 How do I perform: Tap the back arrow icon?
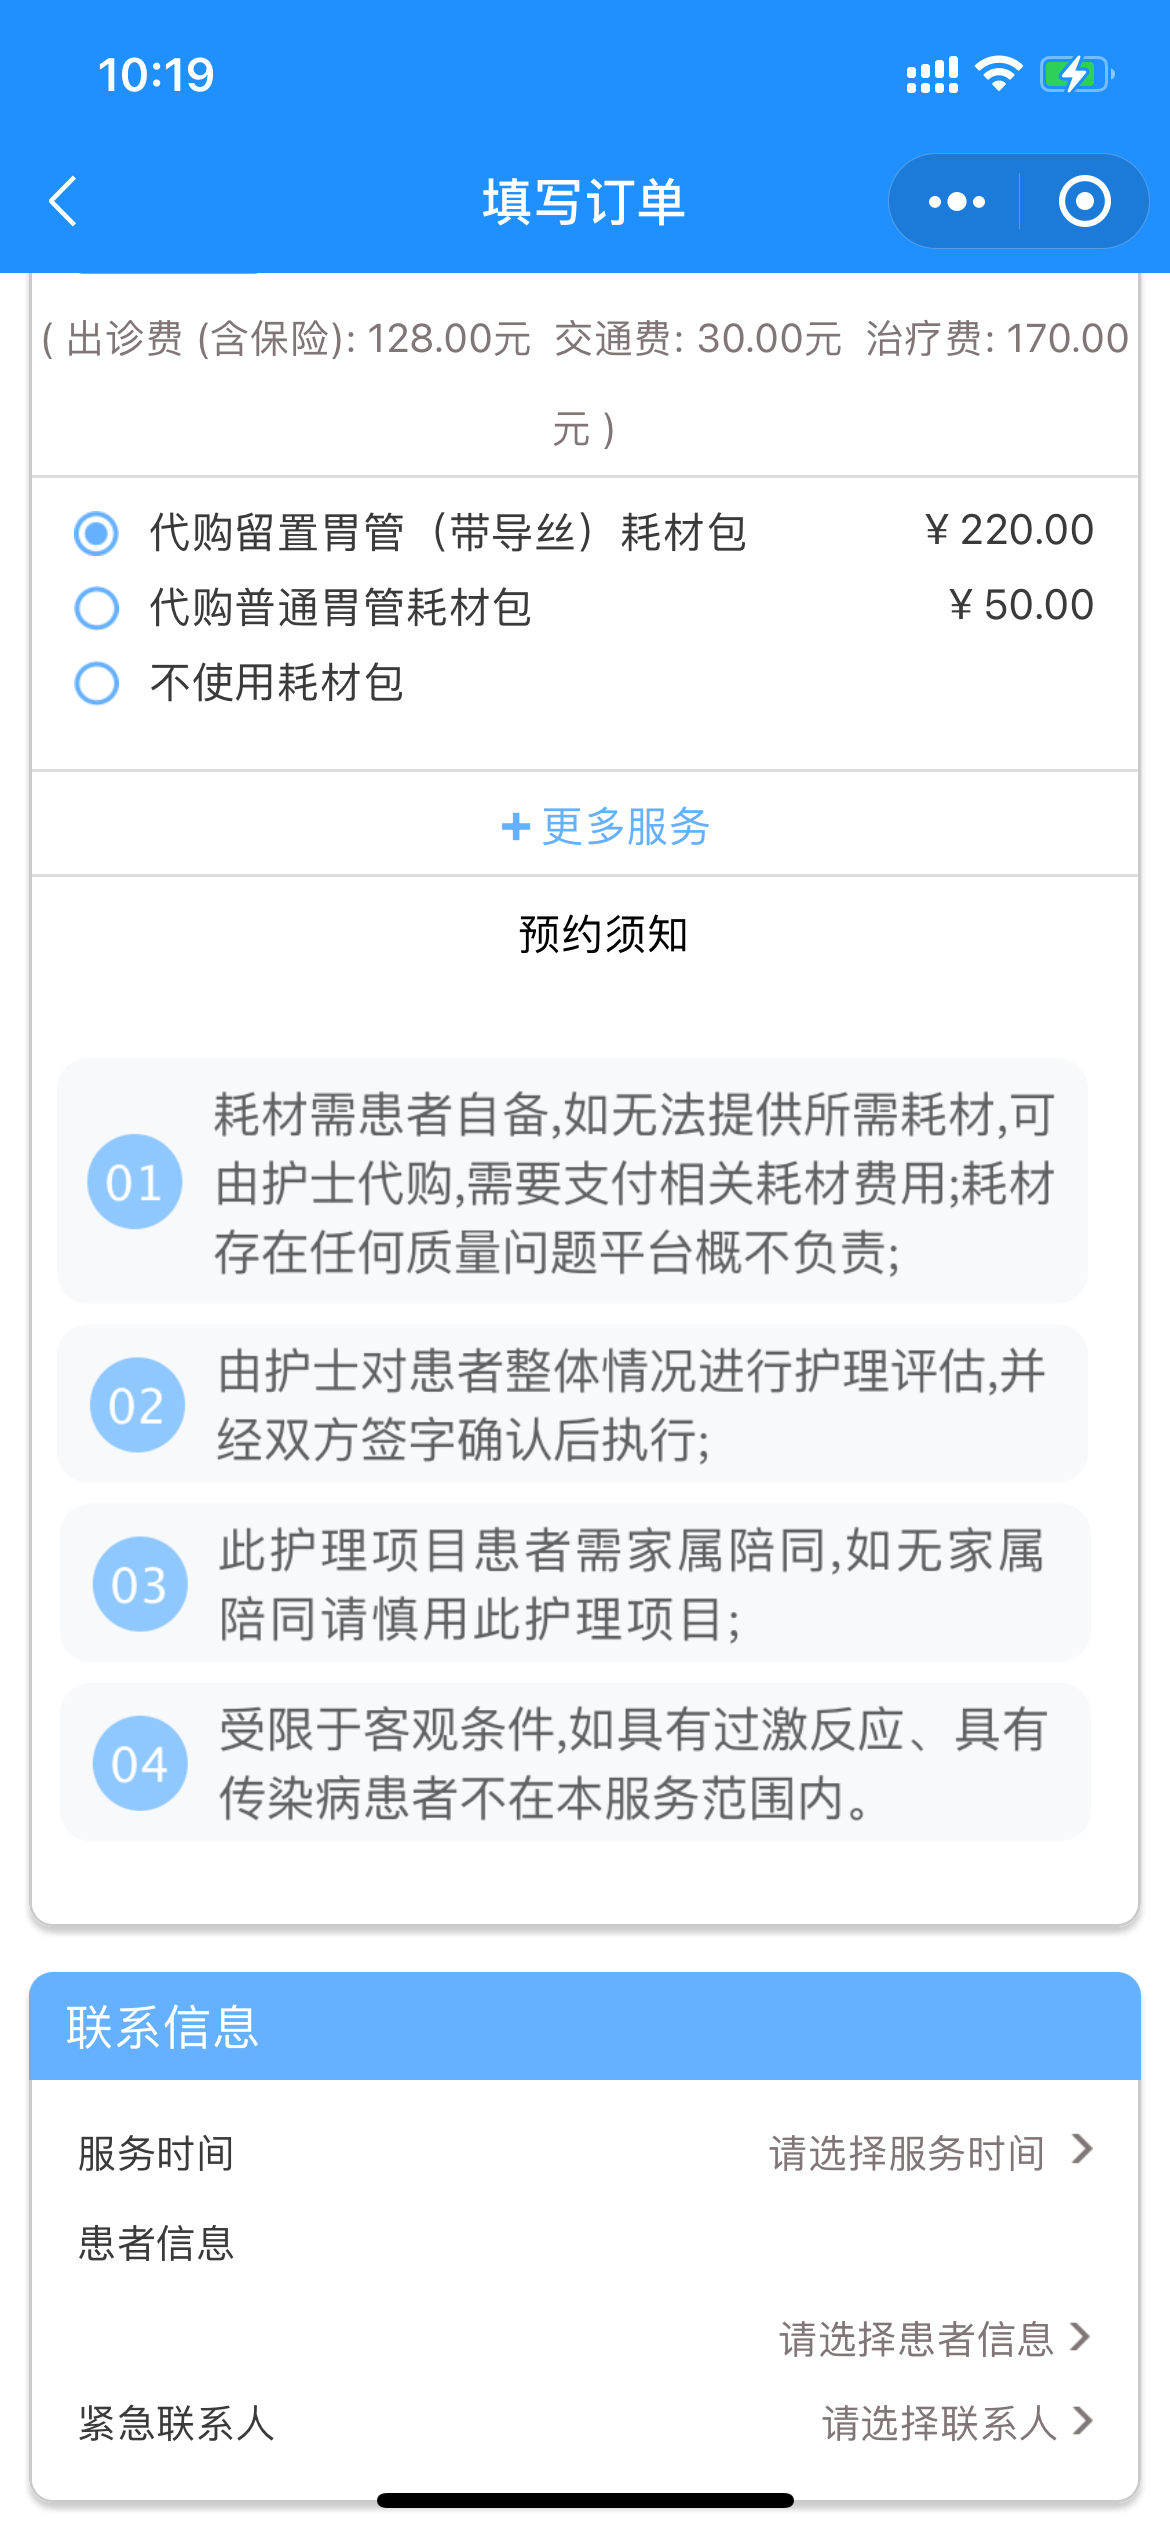click(63, 201)
